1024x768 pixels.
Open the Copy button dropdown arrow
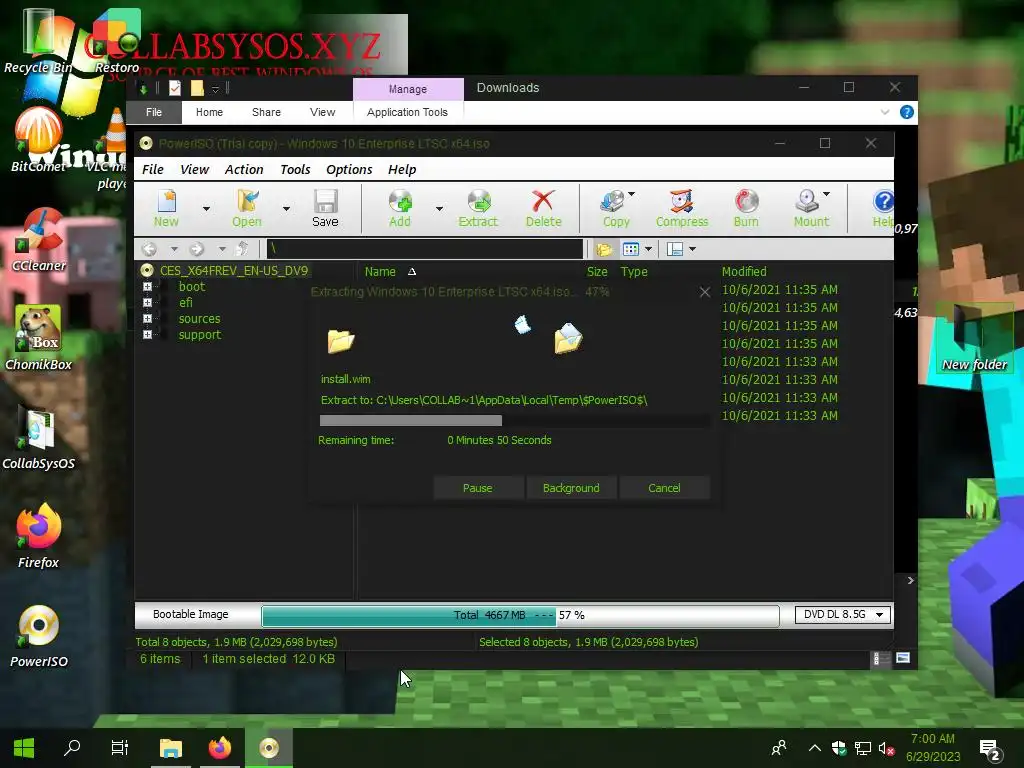click(x=632, y=194)
